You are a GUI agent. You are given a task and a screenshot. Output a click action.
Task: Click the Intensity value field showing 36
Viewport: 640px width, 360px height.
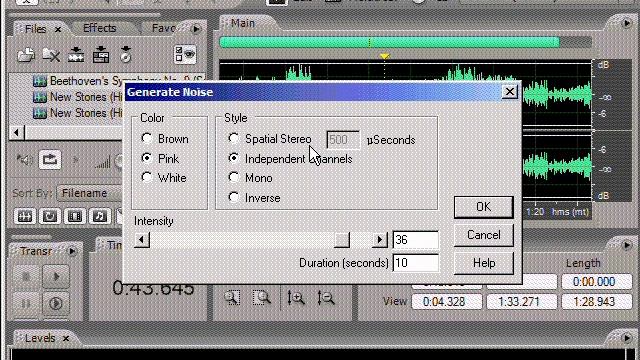click(416, 240)
